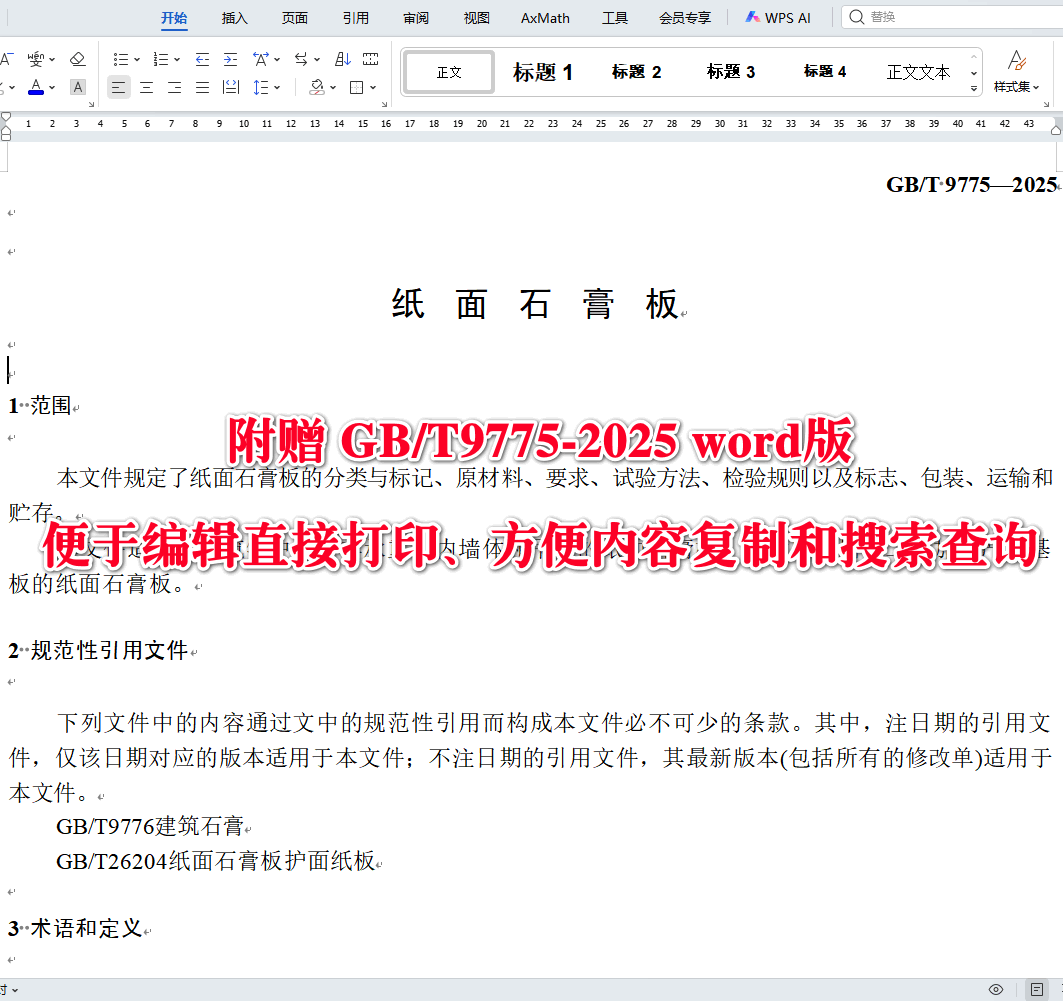Click the blue font color swatch

coord(36,93)
